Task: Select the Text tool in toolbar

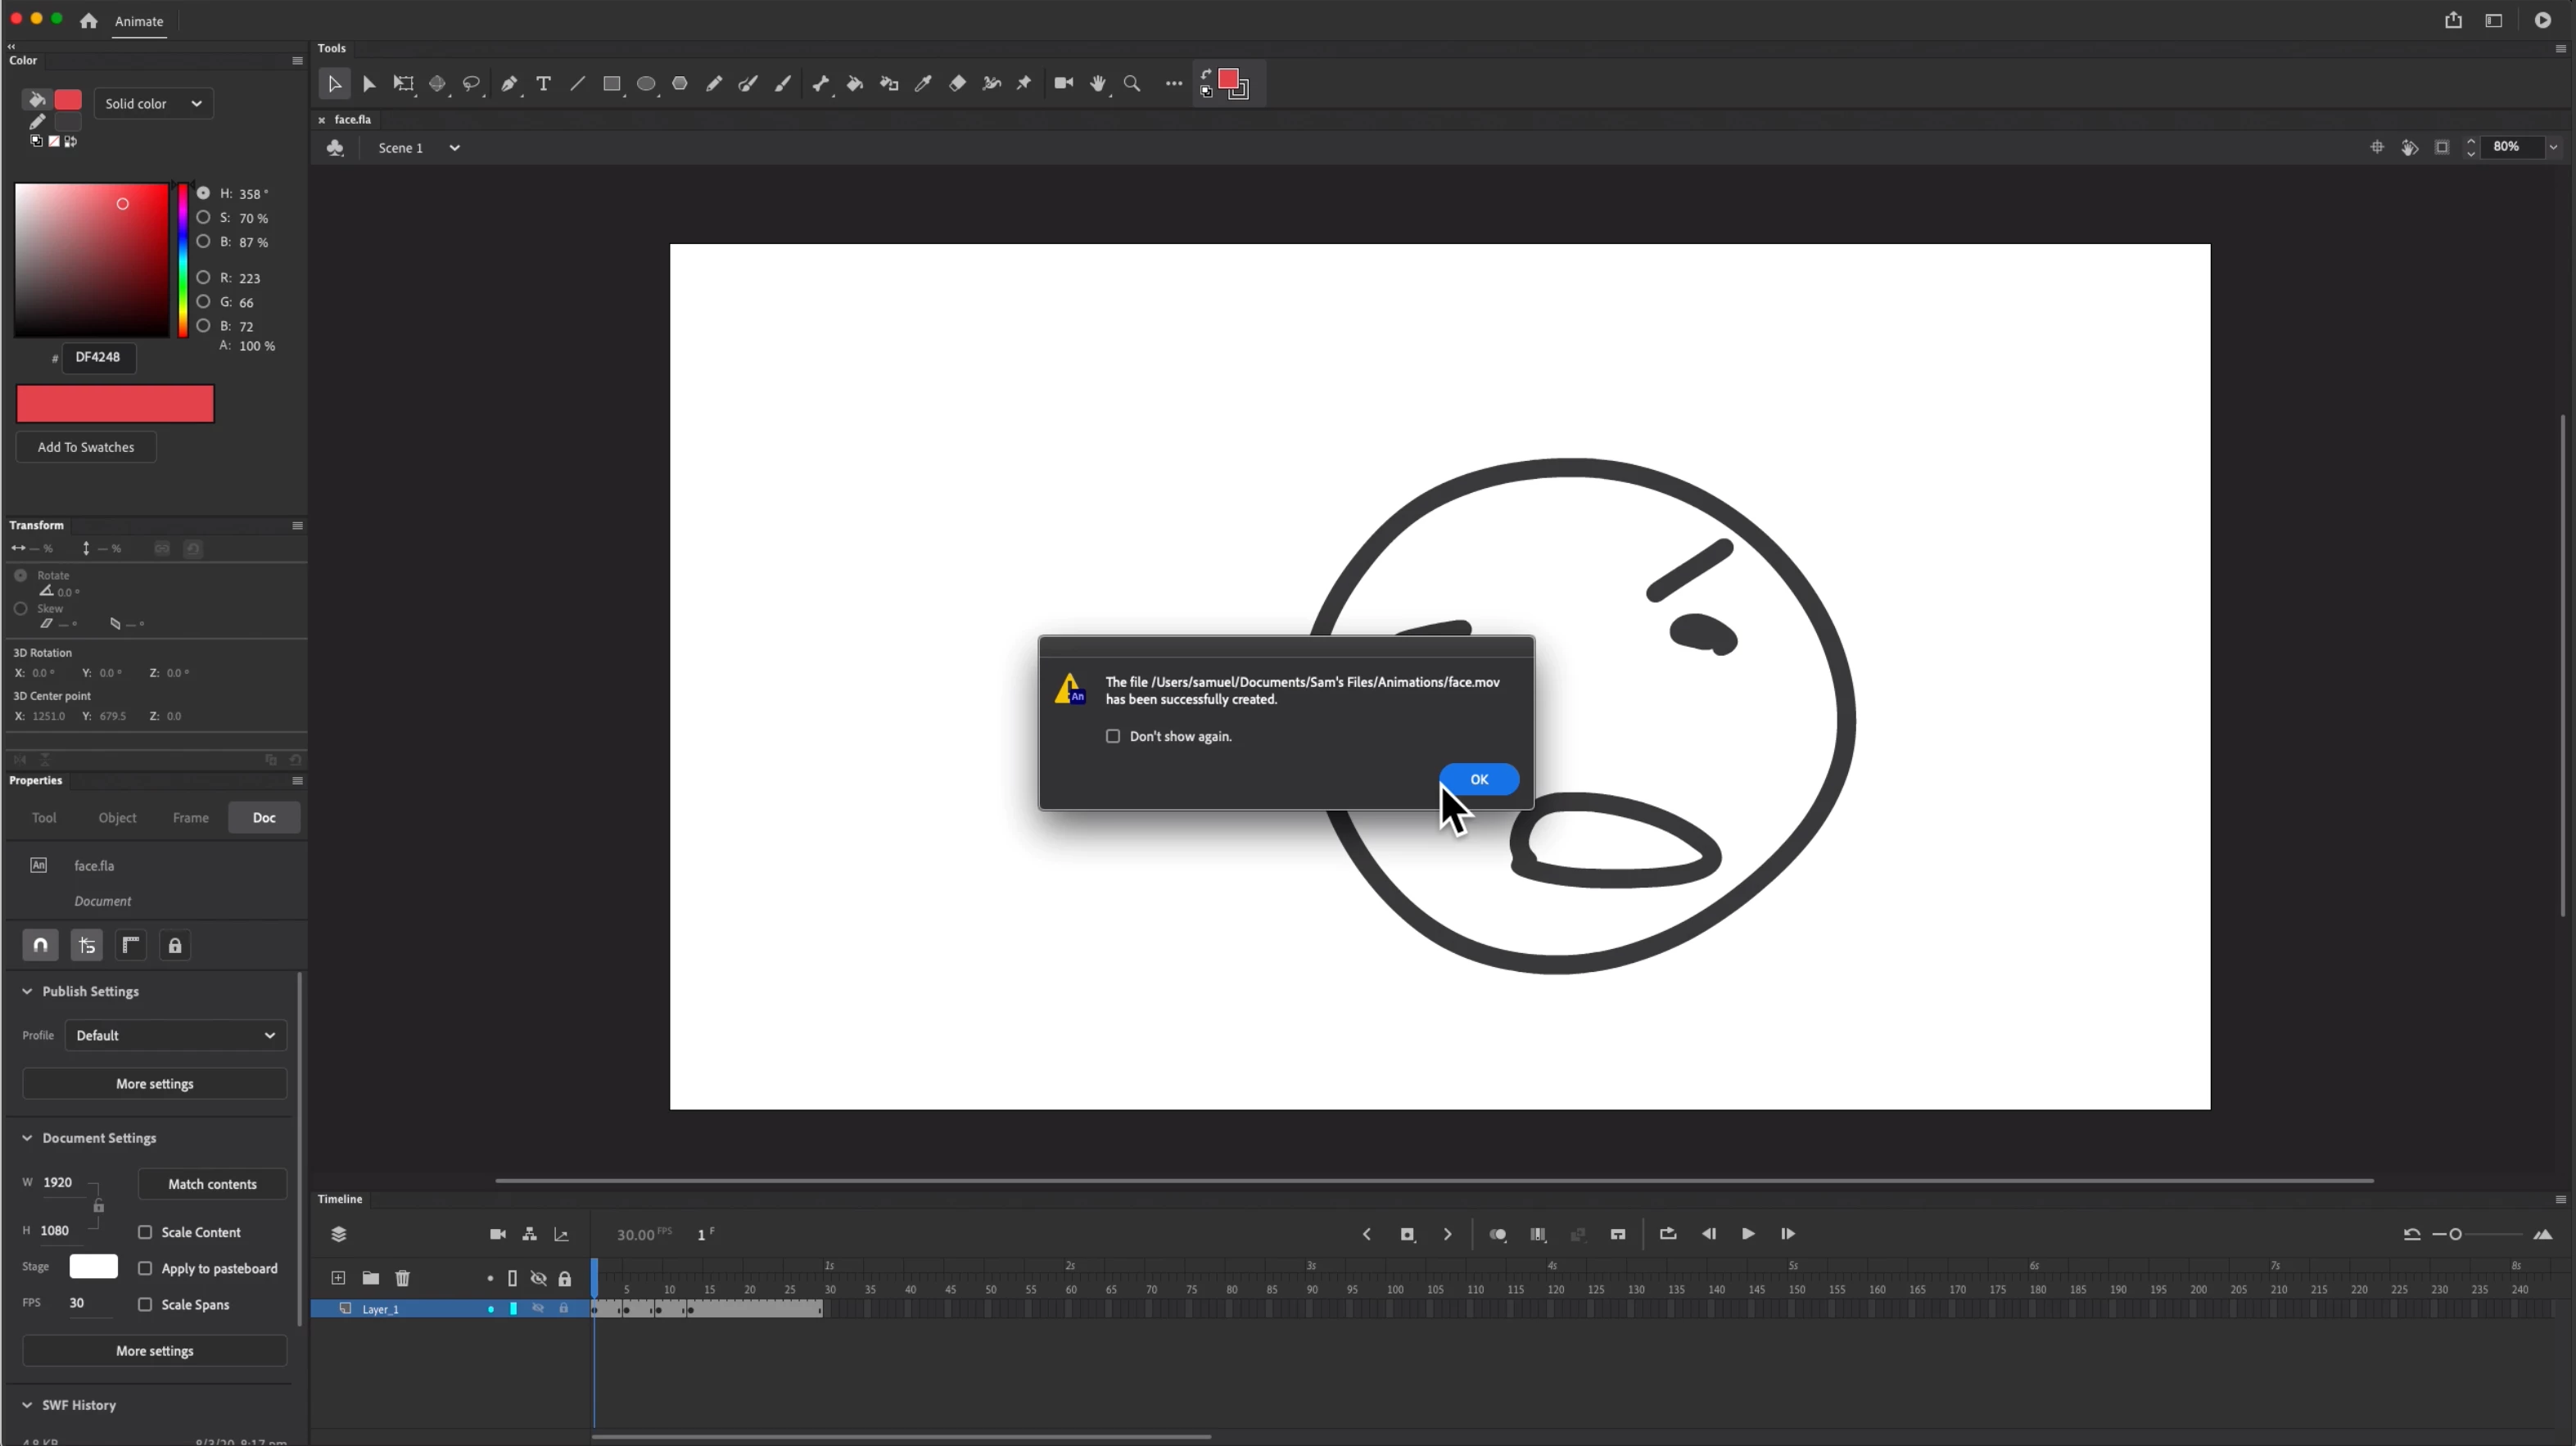Action: (x=543, y=84)
